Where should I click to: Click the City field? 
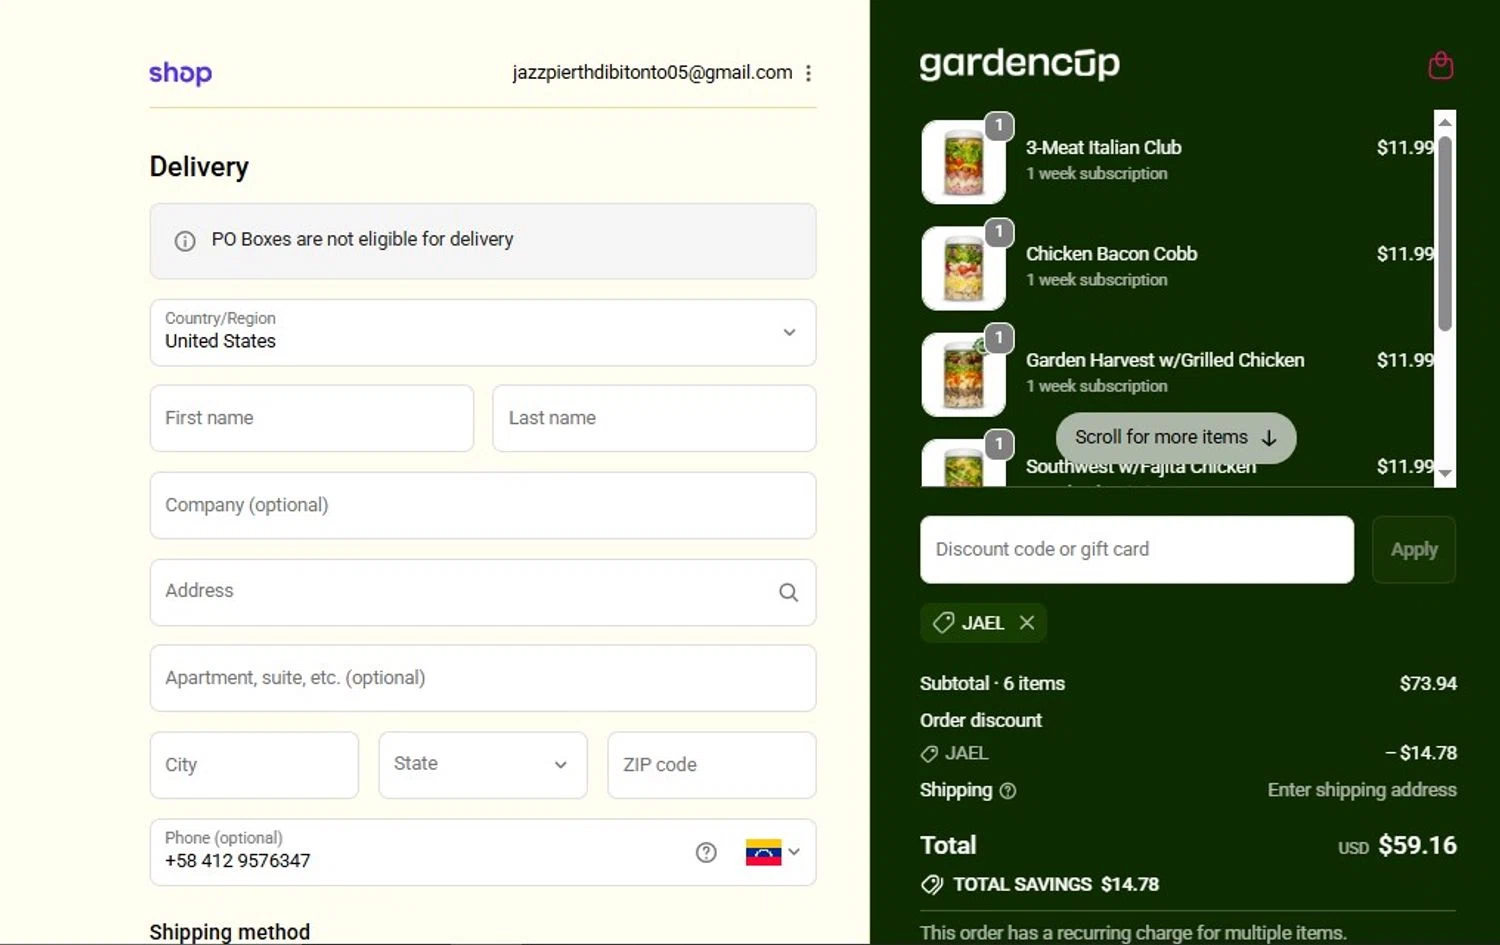pos(254,765)
